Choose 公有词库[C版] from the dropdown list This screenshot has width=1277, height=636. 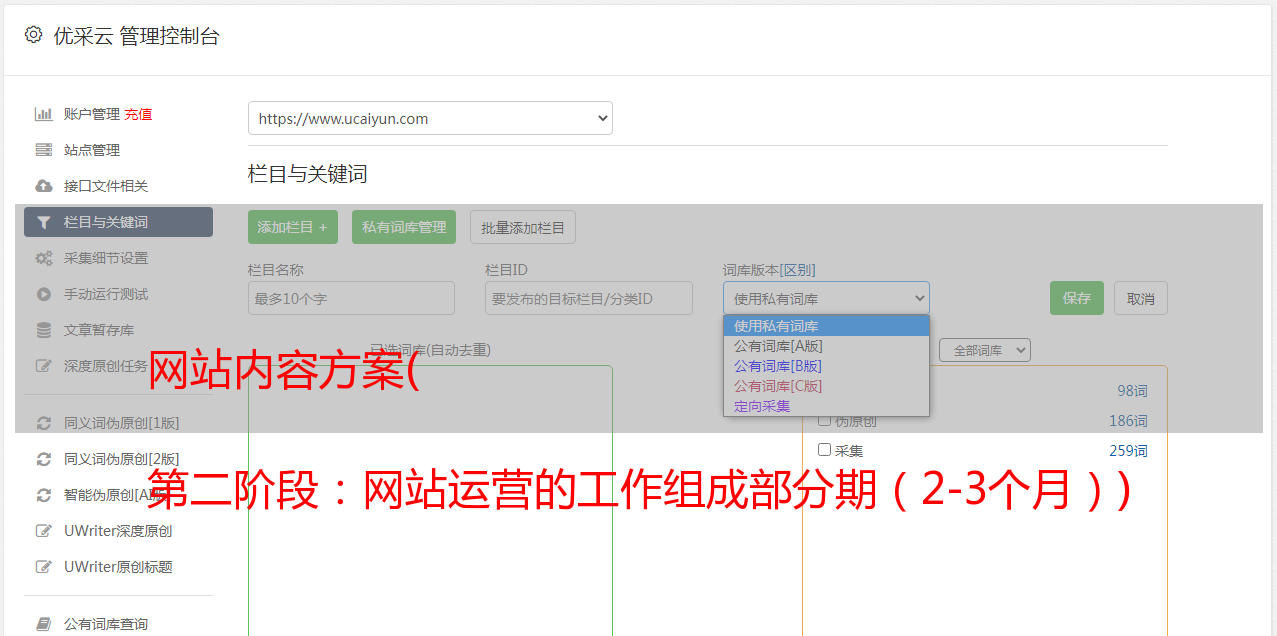coord(826,386)
